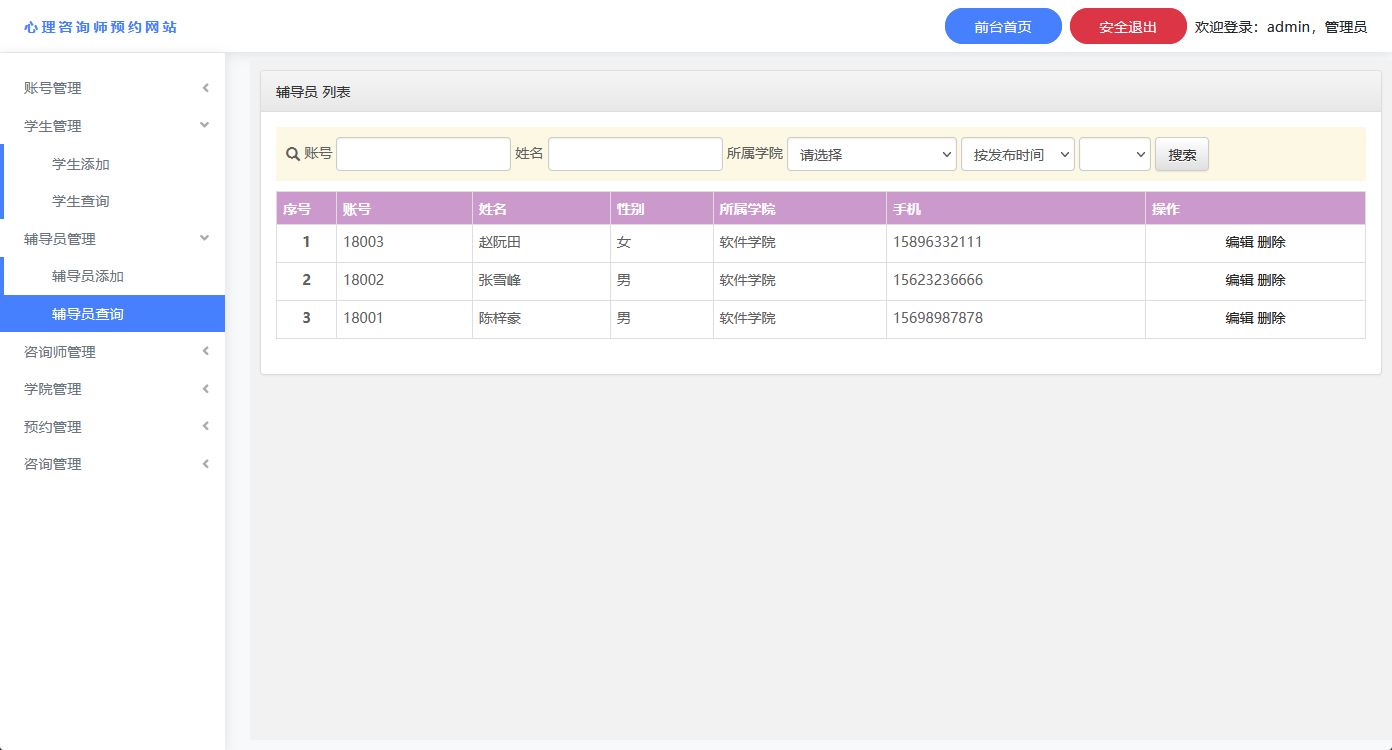Collapse the 学生管理 menu chevron
Screen dimensions: 1392x750
pyautogui.click(x=205, y=125)
